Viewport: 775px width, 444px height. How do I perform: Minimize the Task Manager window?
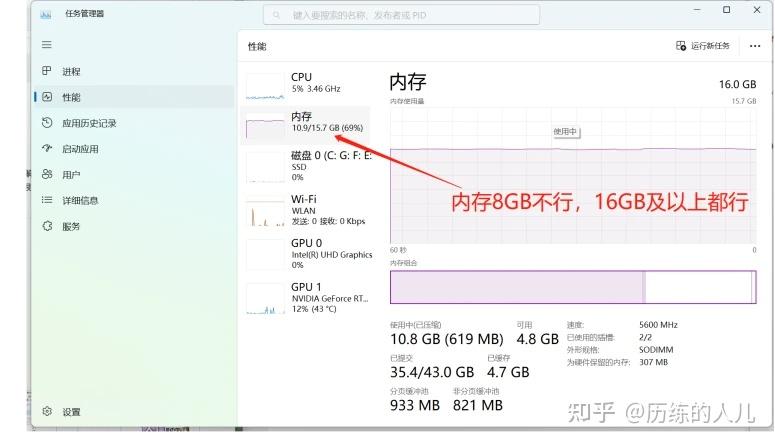[697, 10]
